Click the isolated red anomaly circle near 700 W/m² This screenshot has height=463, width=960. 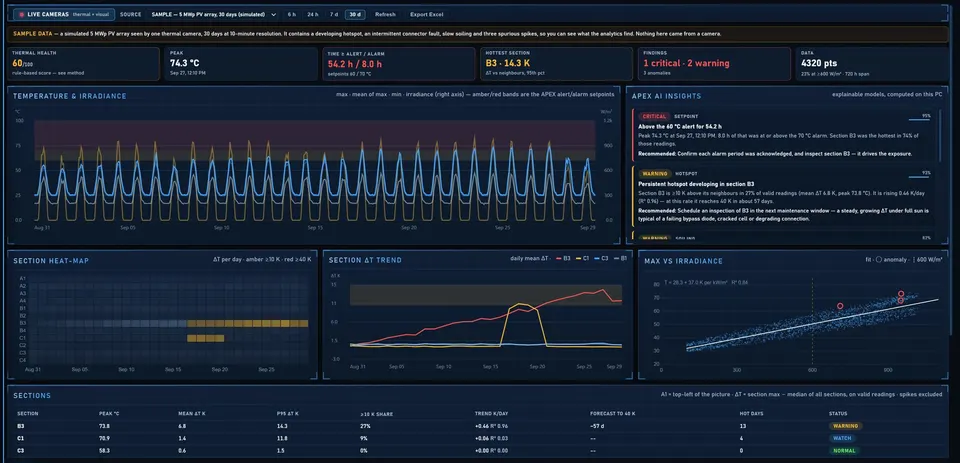(840, 306)
